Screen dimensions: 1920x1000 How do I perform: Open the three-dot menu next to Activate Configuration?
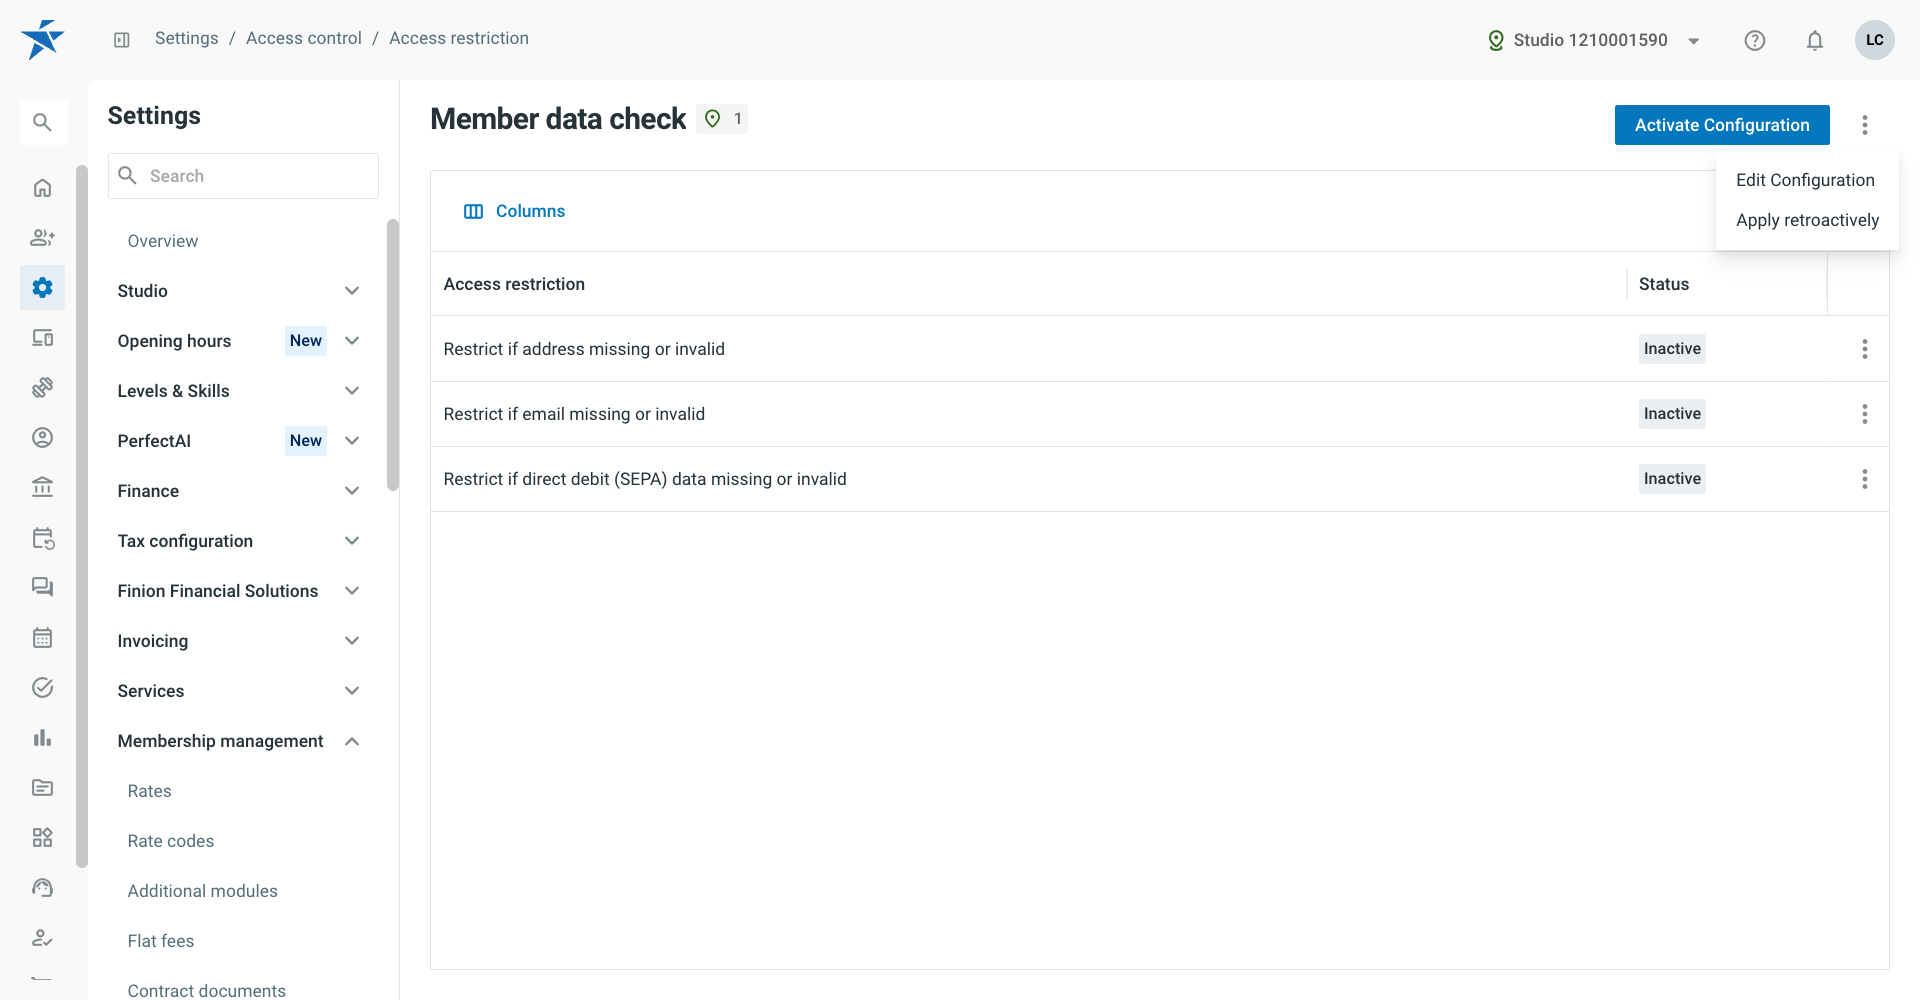pyautogui.click(x=1865, y=125)
